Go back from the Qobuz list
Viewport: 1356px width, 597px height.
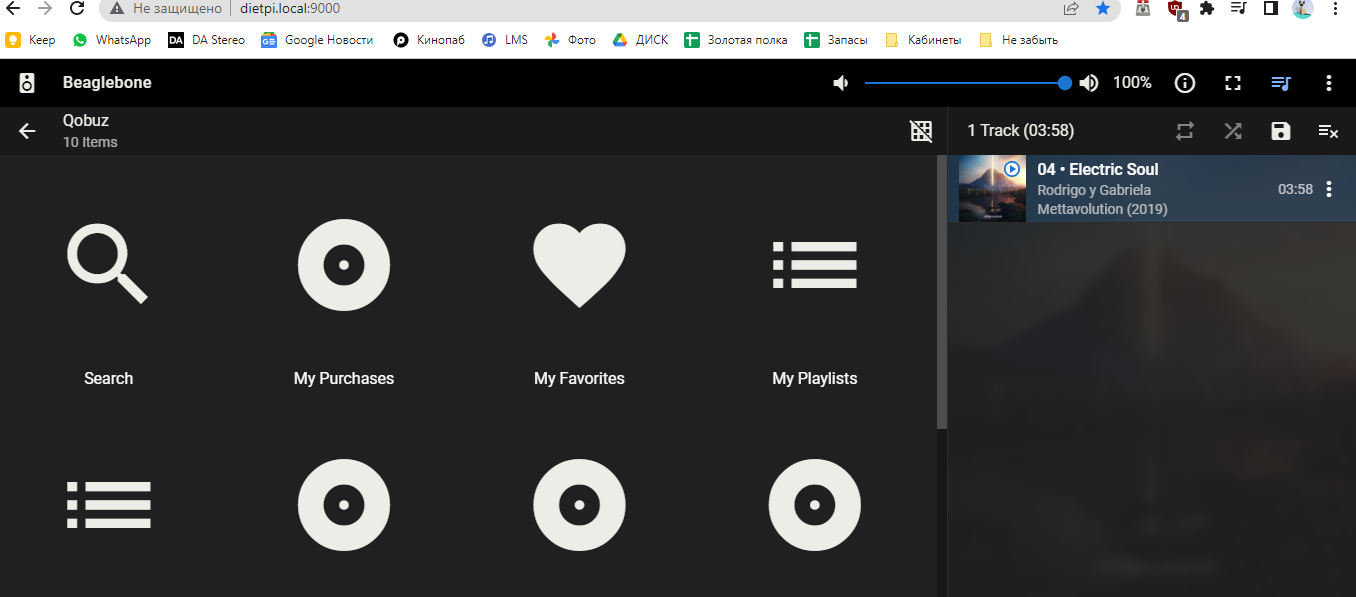(27, 131)
